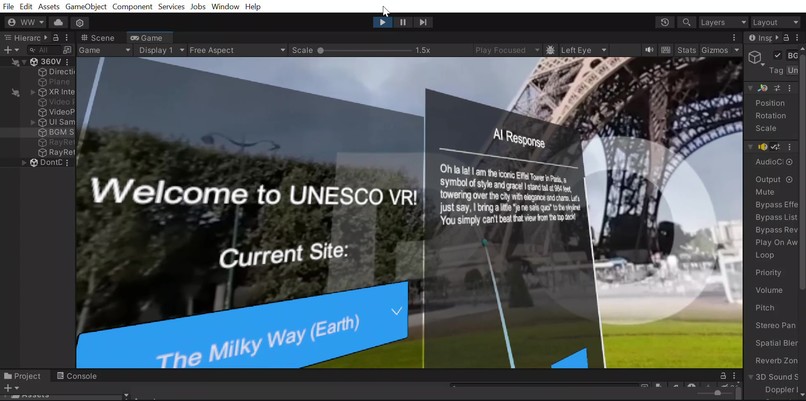
Task: Toggle scene picking for XR Interaction object
Action: point(15,93)
